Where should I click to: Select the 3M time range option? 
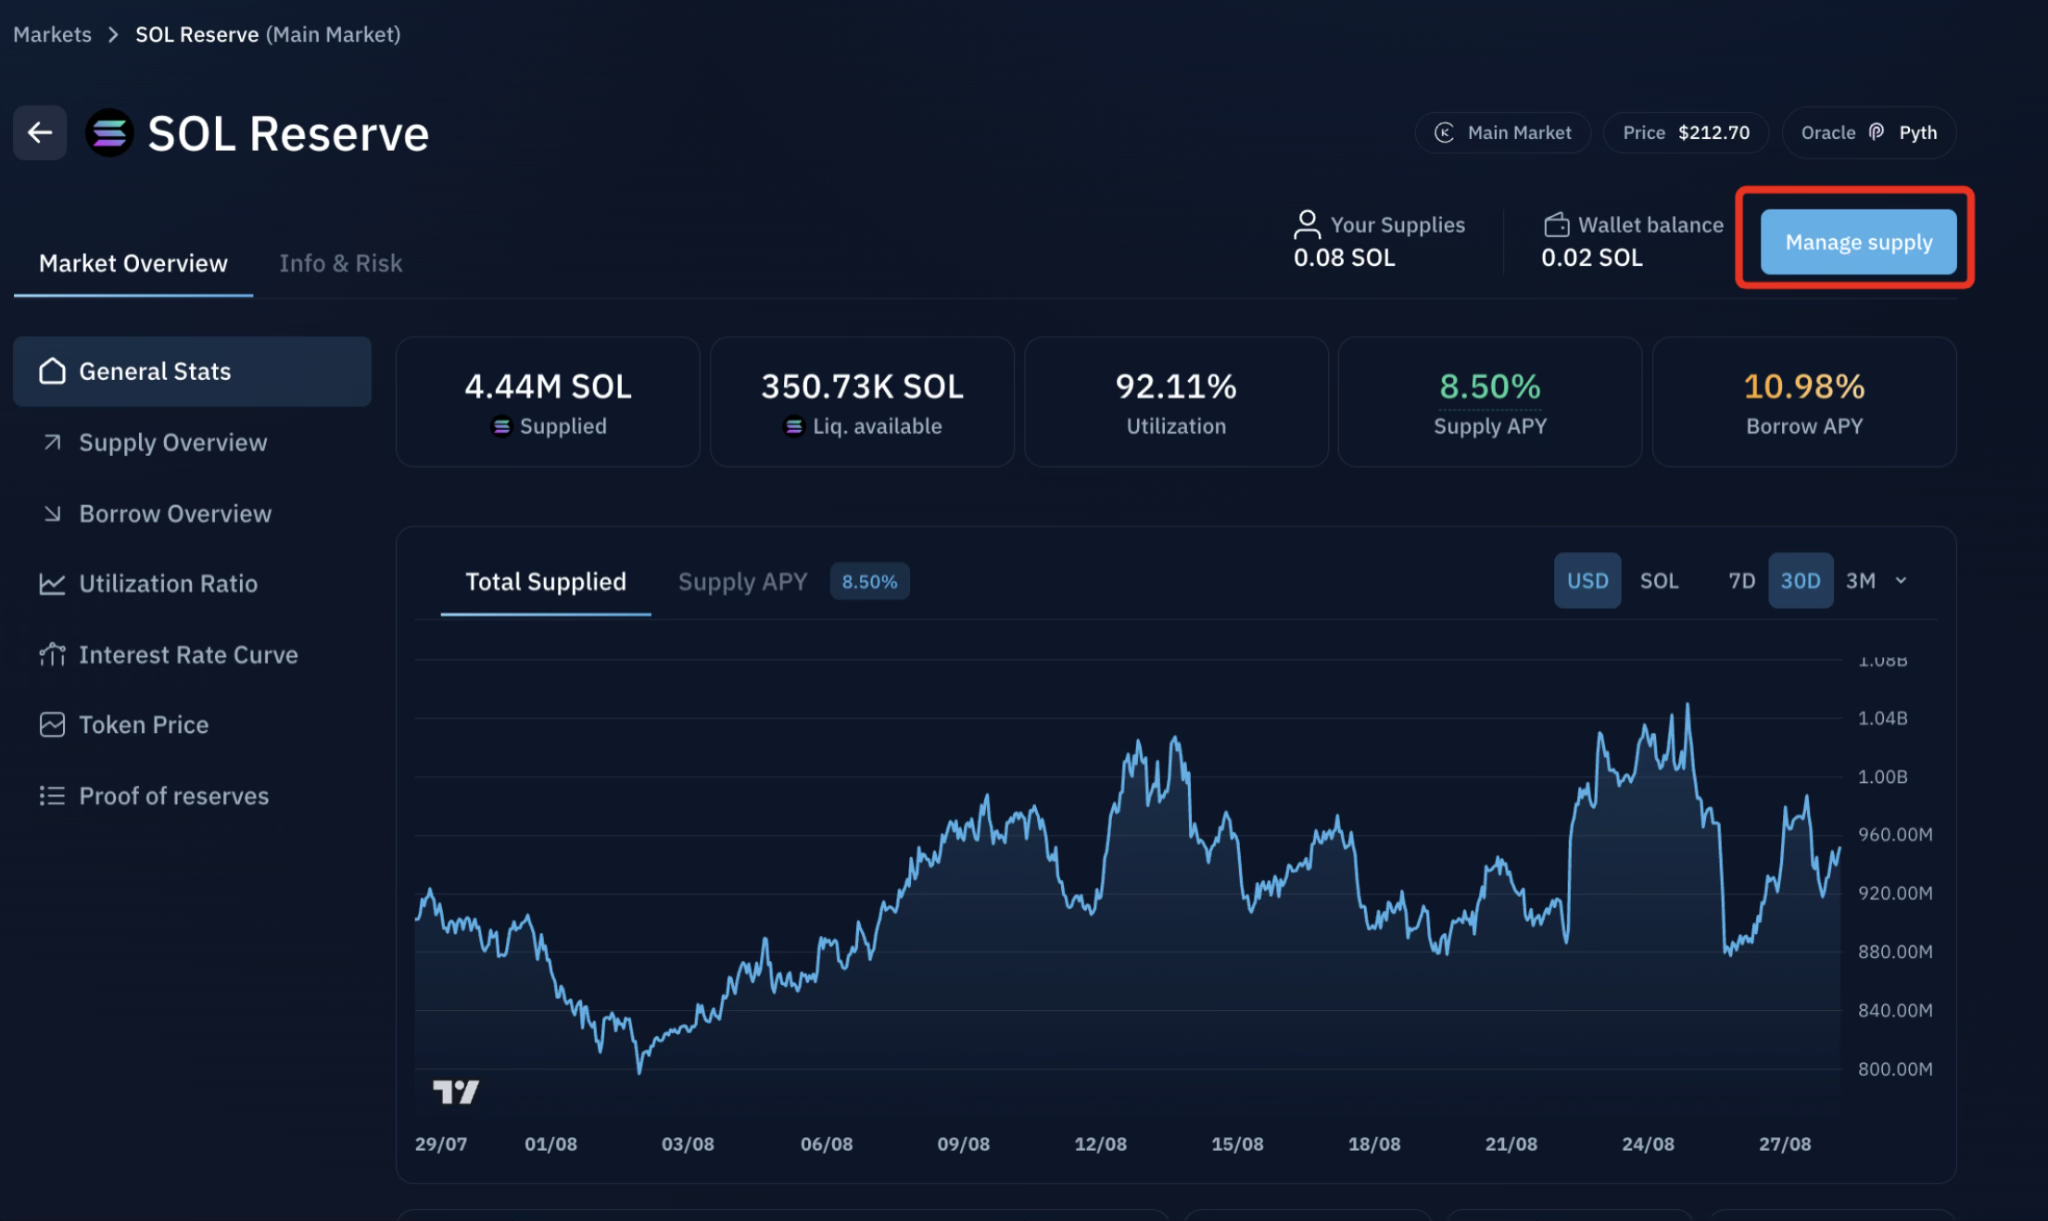1860,581
